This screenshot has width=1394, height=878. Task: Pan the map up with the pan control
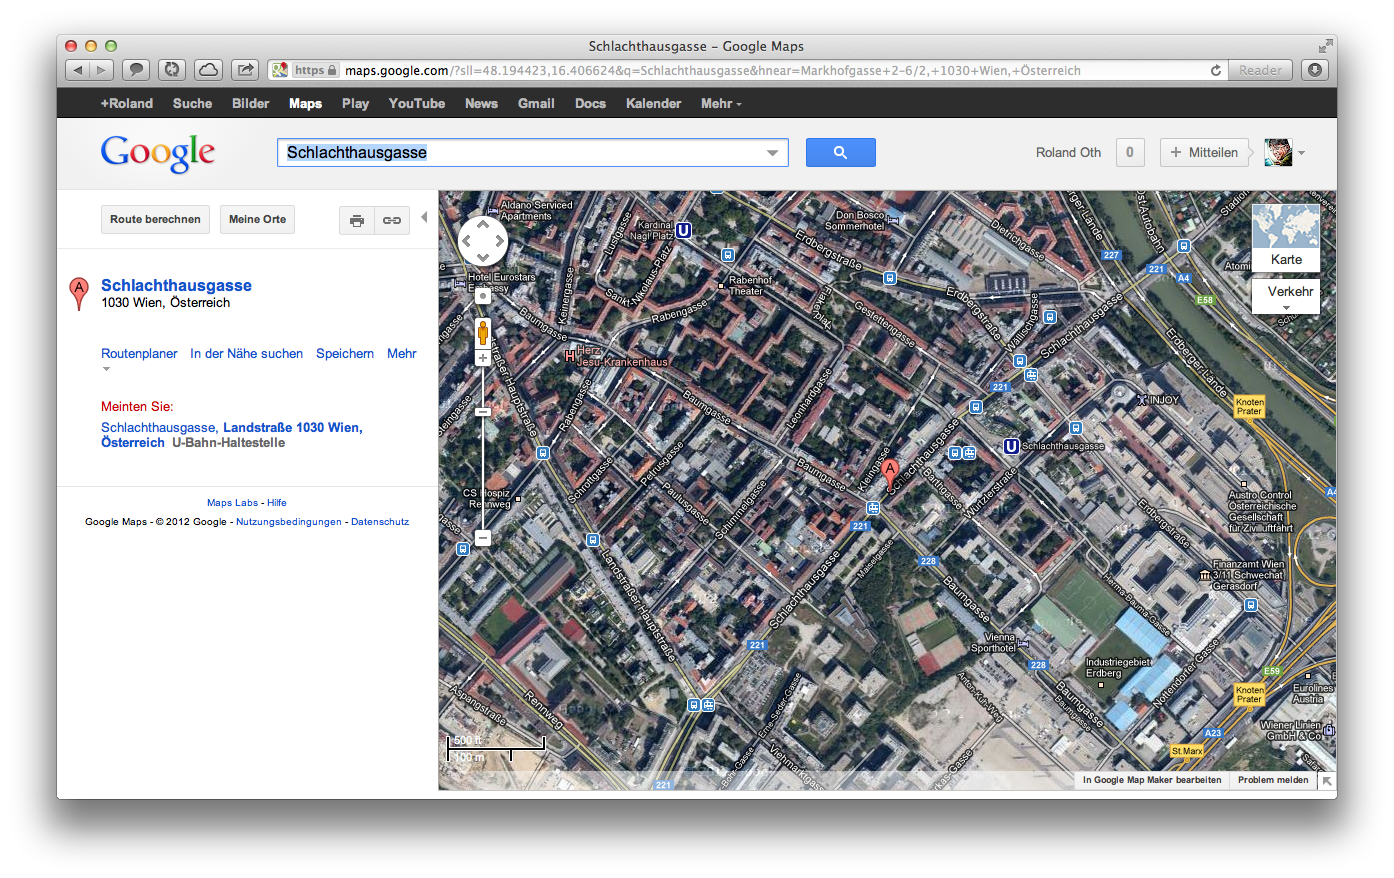483,225
